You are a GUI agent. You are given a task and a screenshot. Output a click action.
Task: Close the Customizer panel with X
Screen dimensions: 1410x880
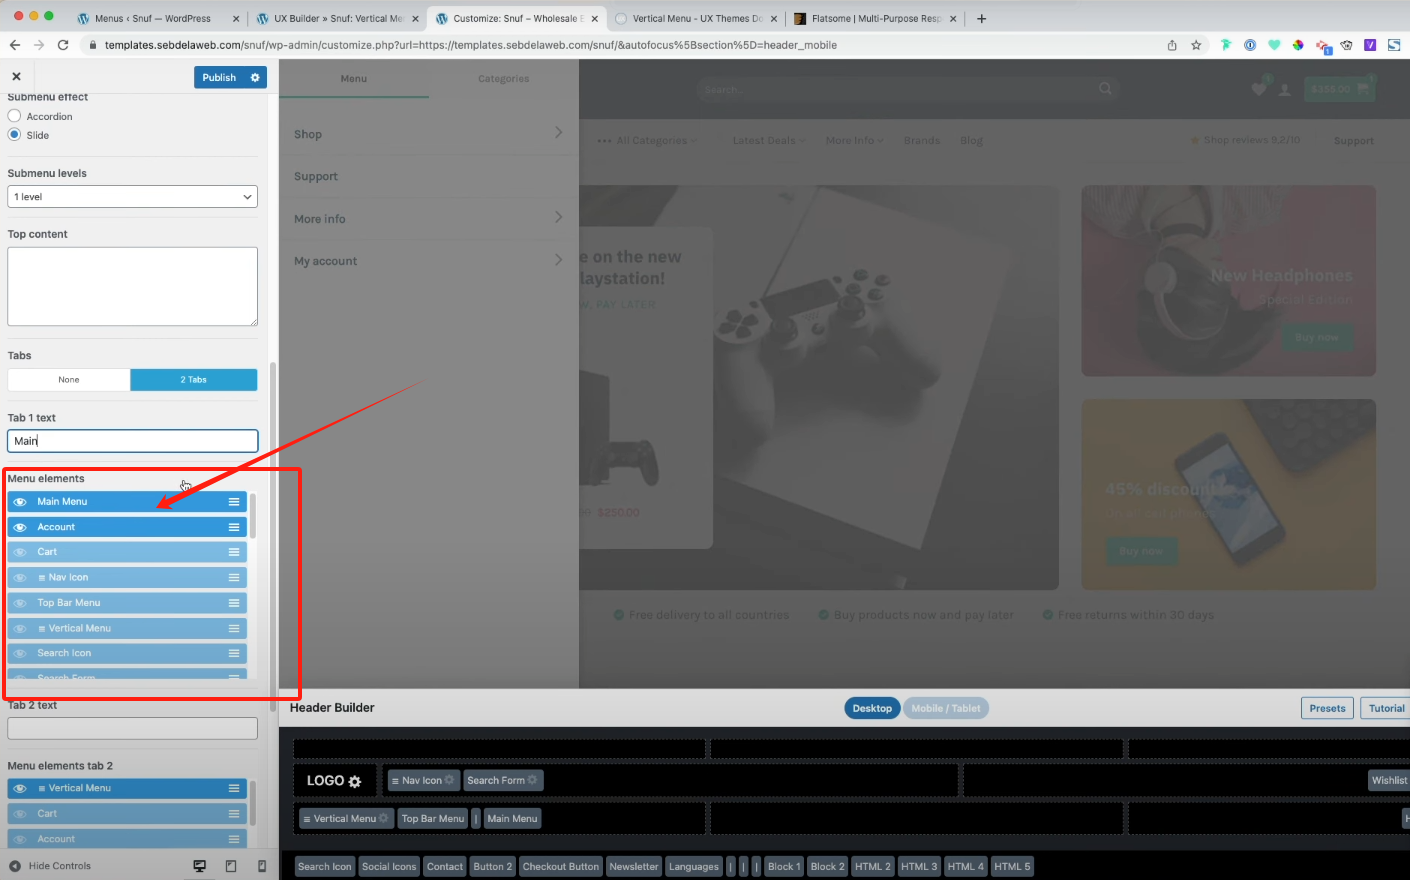pyautogui.click(x=16, y=77)
